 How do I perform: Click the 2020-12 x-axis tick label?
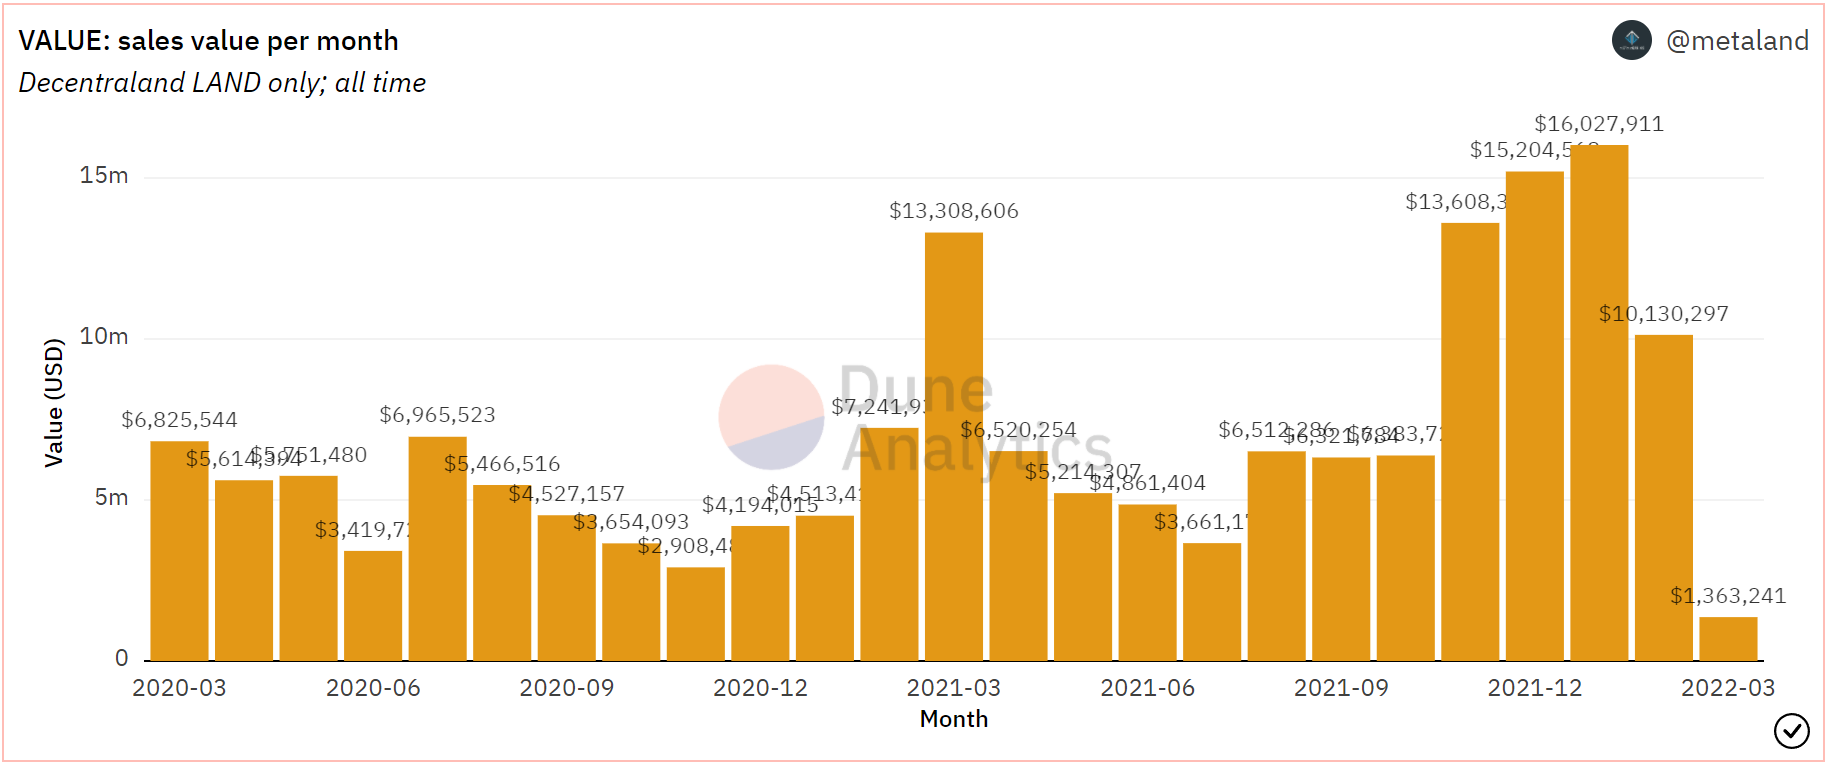[760, 688]
